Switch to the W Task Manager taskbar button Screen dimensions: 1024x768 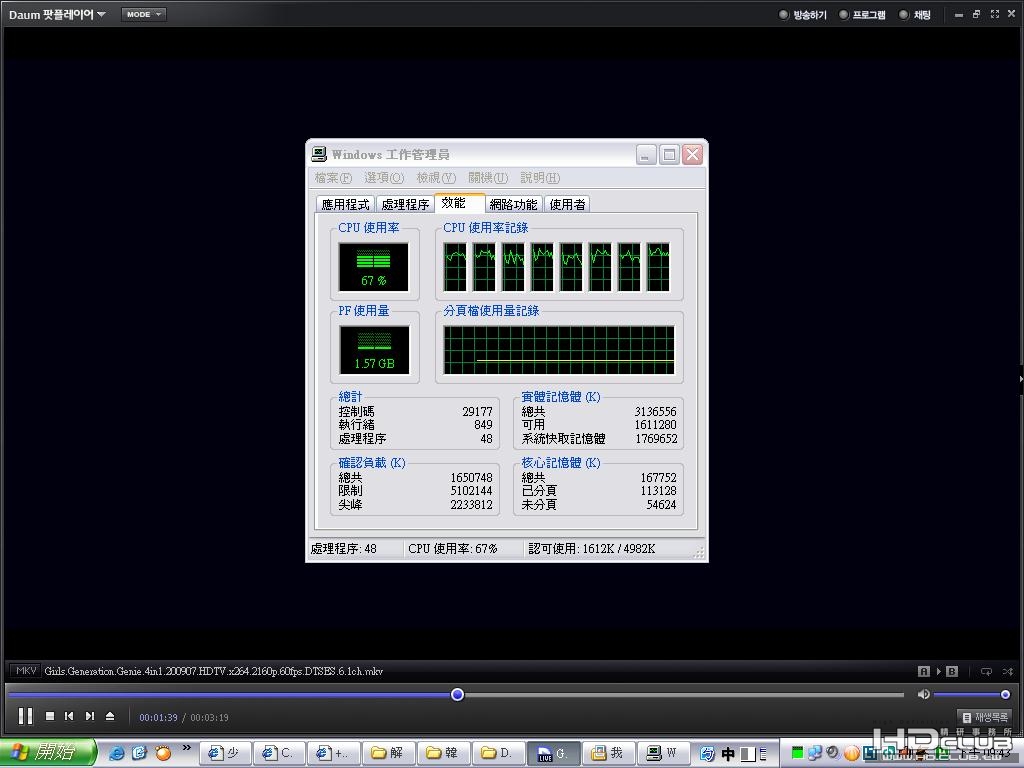(662, 753)
